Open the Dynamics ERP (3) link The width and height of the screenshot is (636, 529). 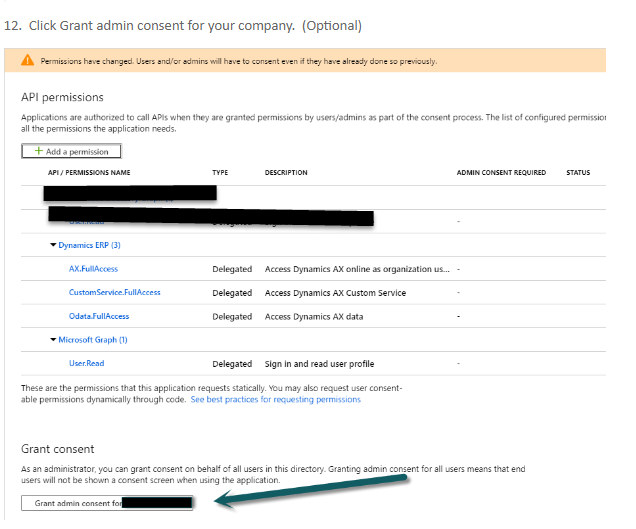[x=89, y=245]
